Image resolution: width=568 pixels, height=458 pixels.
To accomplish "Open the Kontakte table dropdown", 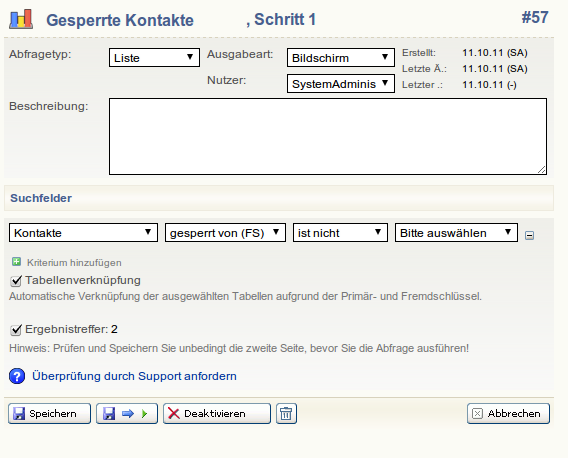I will click(83, 233).
